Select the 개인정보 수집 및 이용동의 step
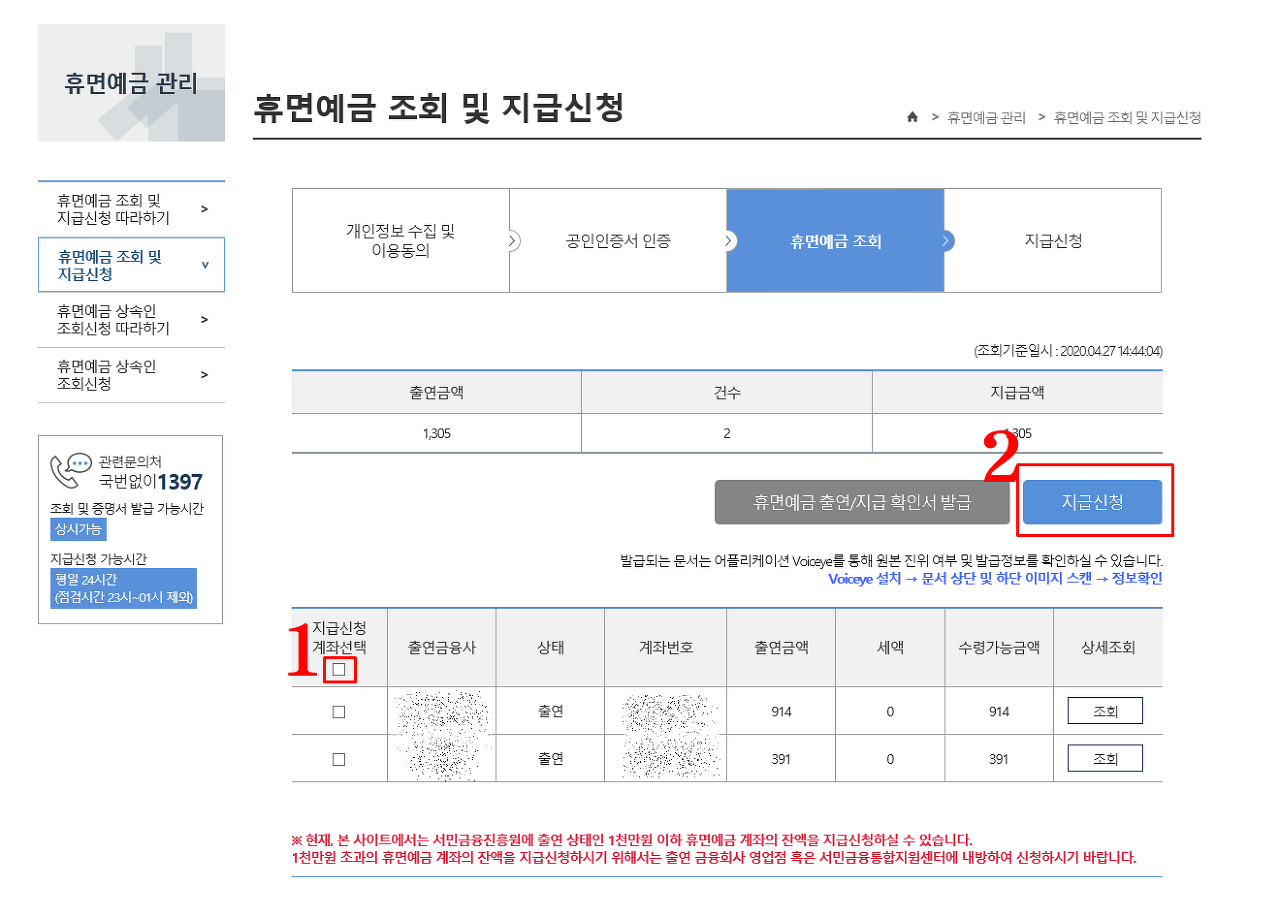 [x=400, y=240]
